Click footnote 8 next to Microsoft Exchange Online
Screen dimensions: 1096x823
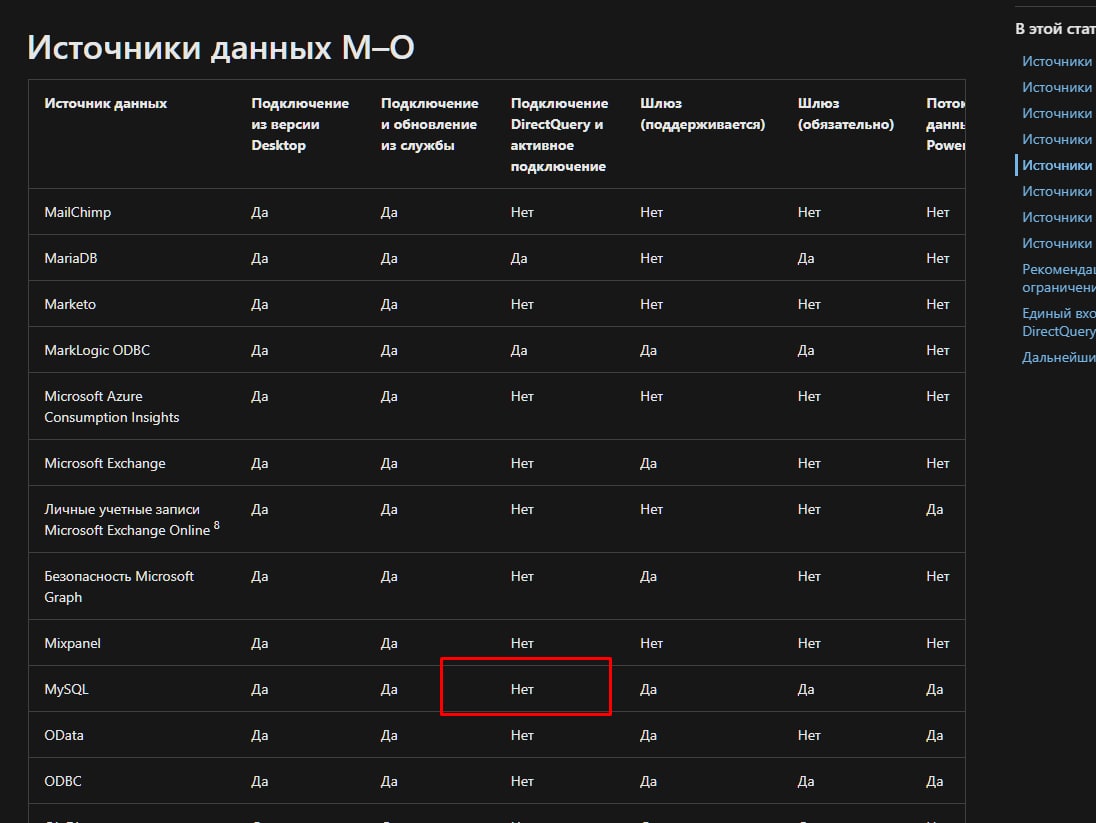(x=217, y=525)
